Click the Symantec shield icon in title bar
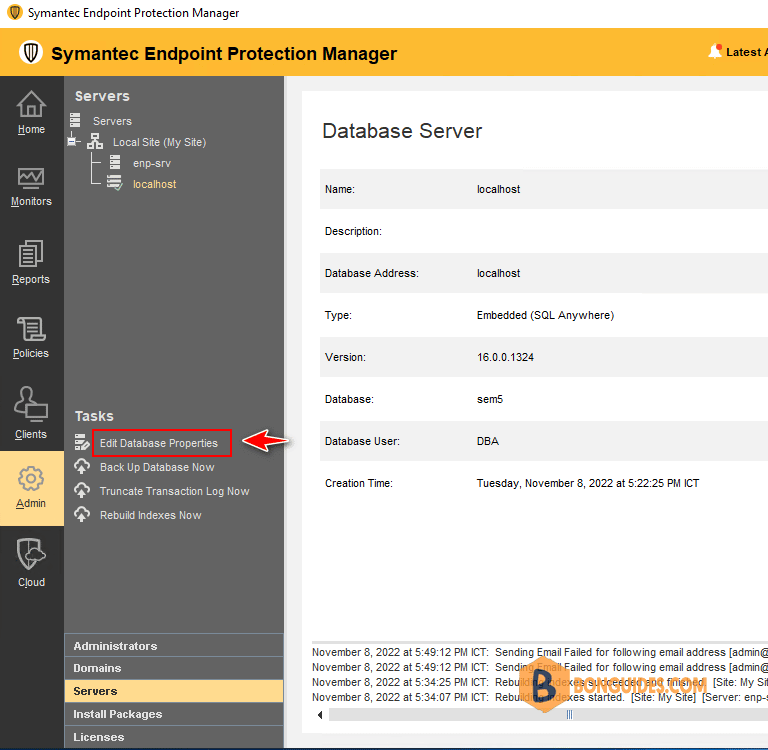 click(x=15, y=12)
